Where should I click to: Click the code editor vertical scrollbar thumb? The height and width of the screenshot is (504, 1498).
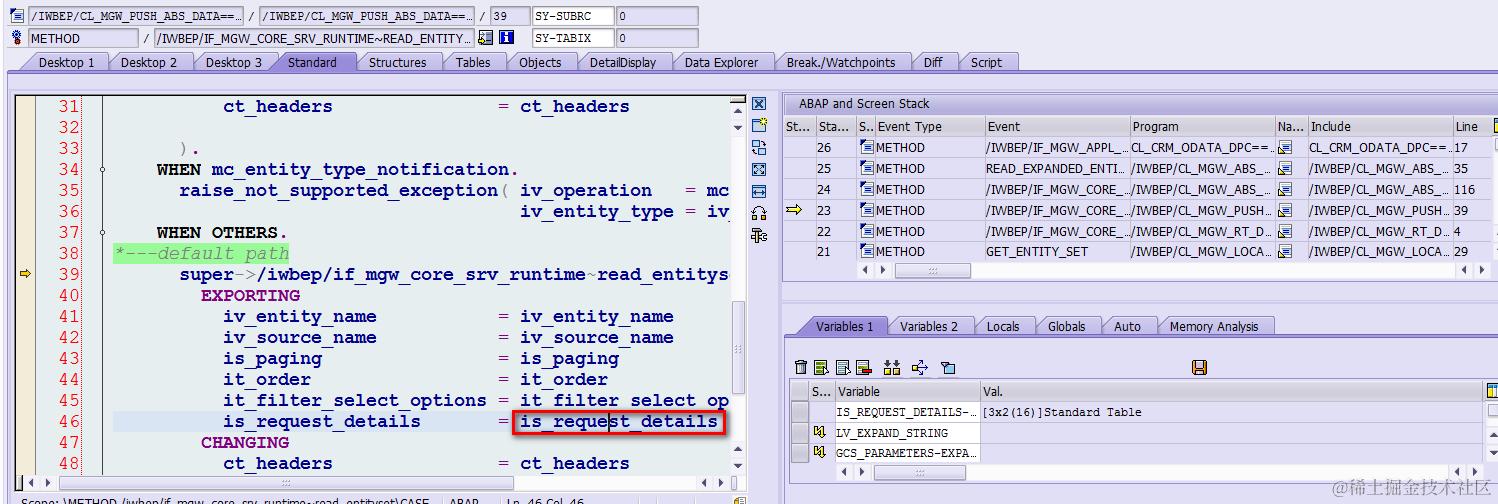tap(740, 349)
